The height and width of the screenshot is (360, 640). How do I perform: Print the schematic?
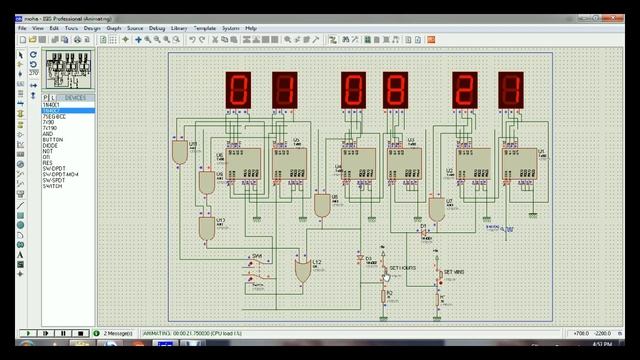(x=77, y=40)
